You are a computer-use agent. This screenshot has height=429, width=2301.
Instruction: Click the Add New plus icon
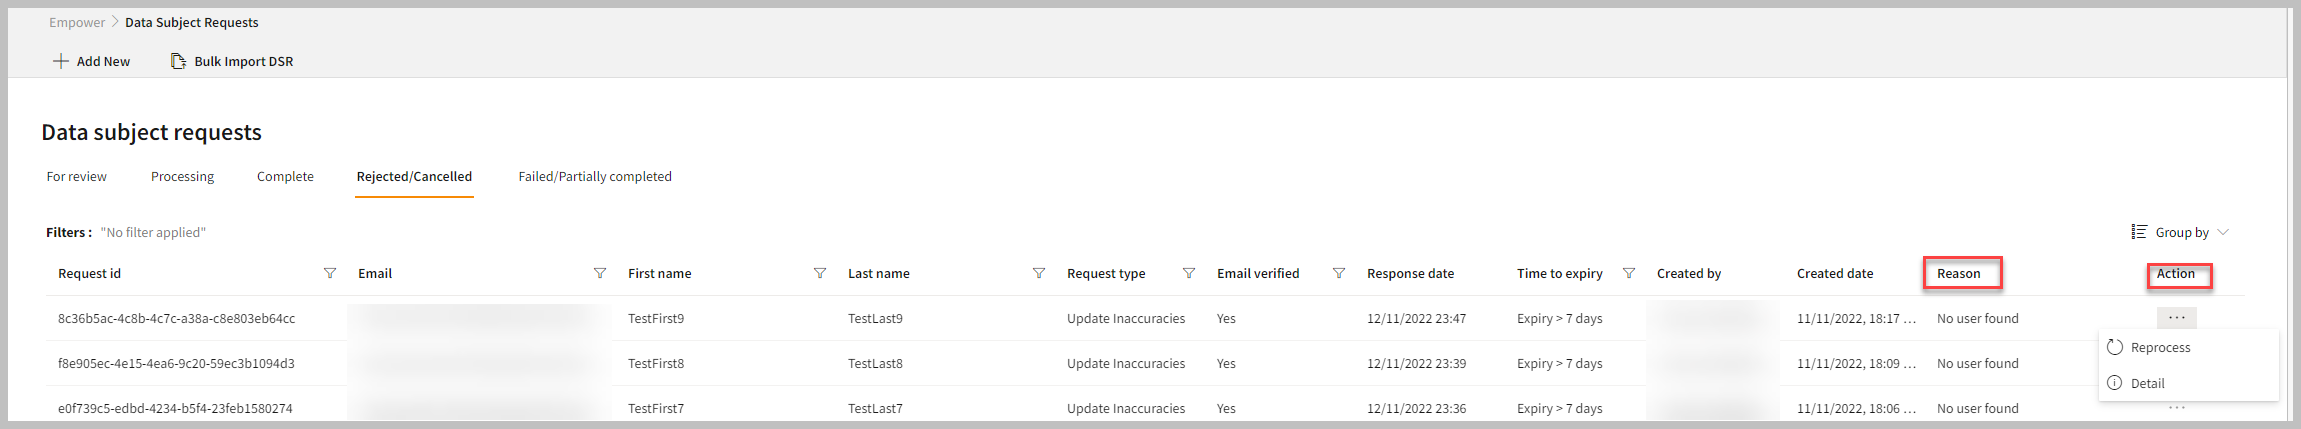61,61
